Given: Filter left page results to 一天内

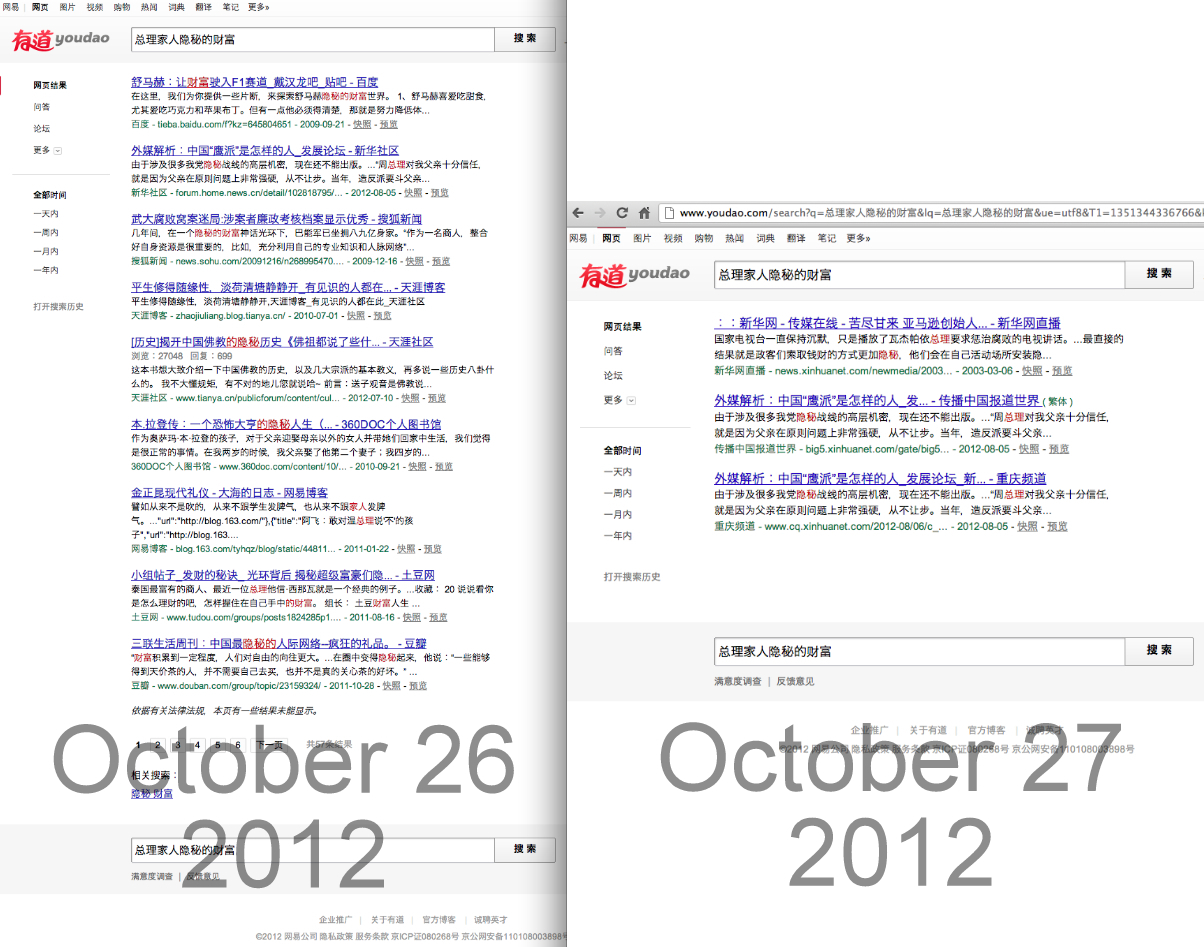Looking at the screenshot, I should coord(45,214).
